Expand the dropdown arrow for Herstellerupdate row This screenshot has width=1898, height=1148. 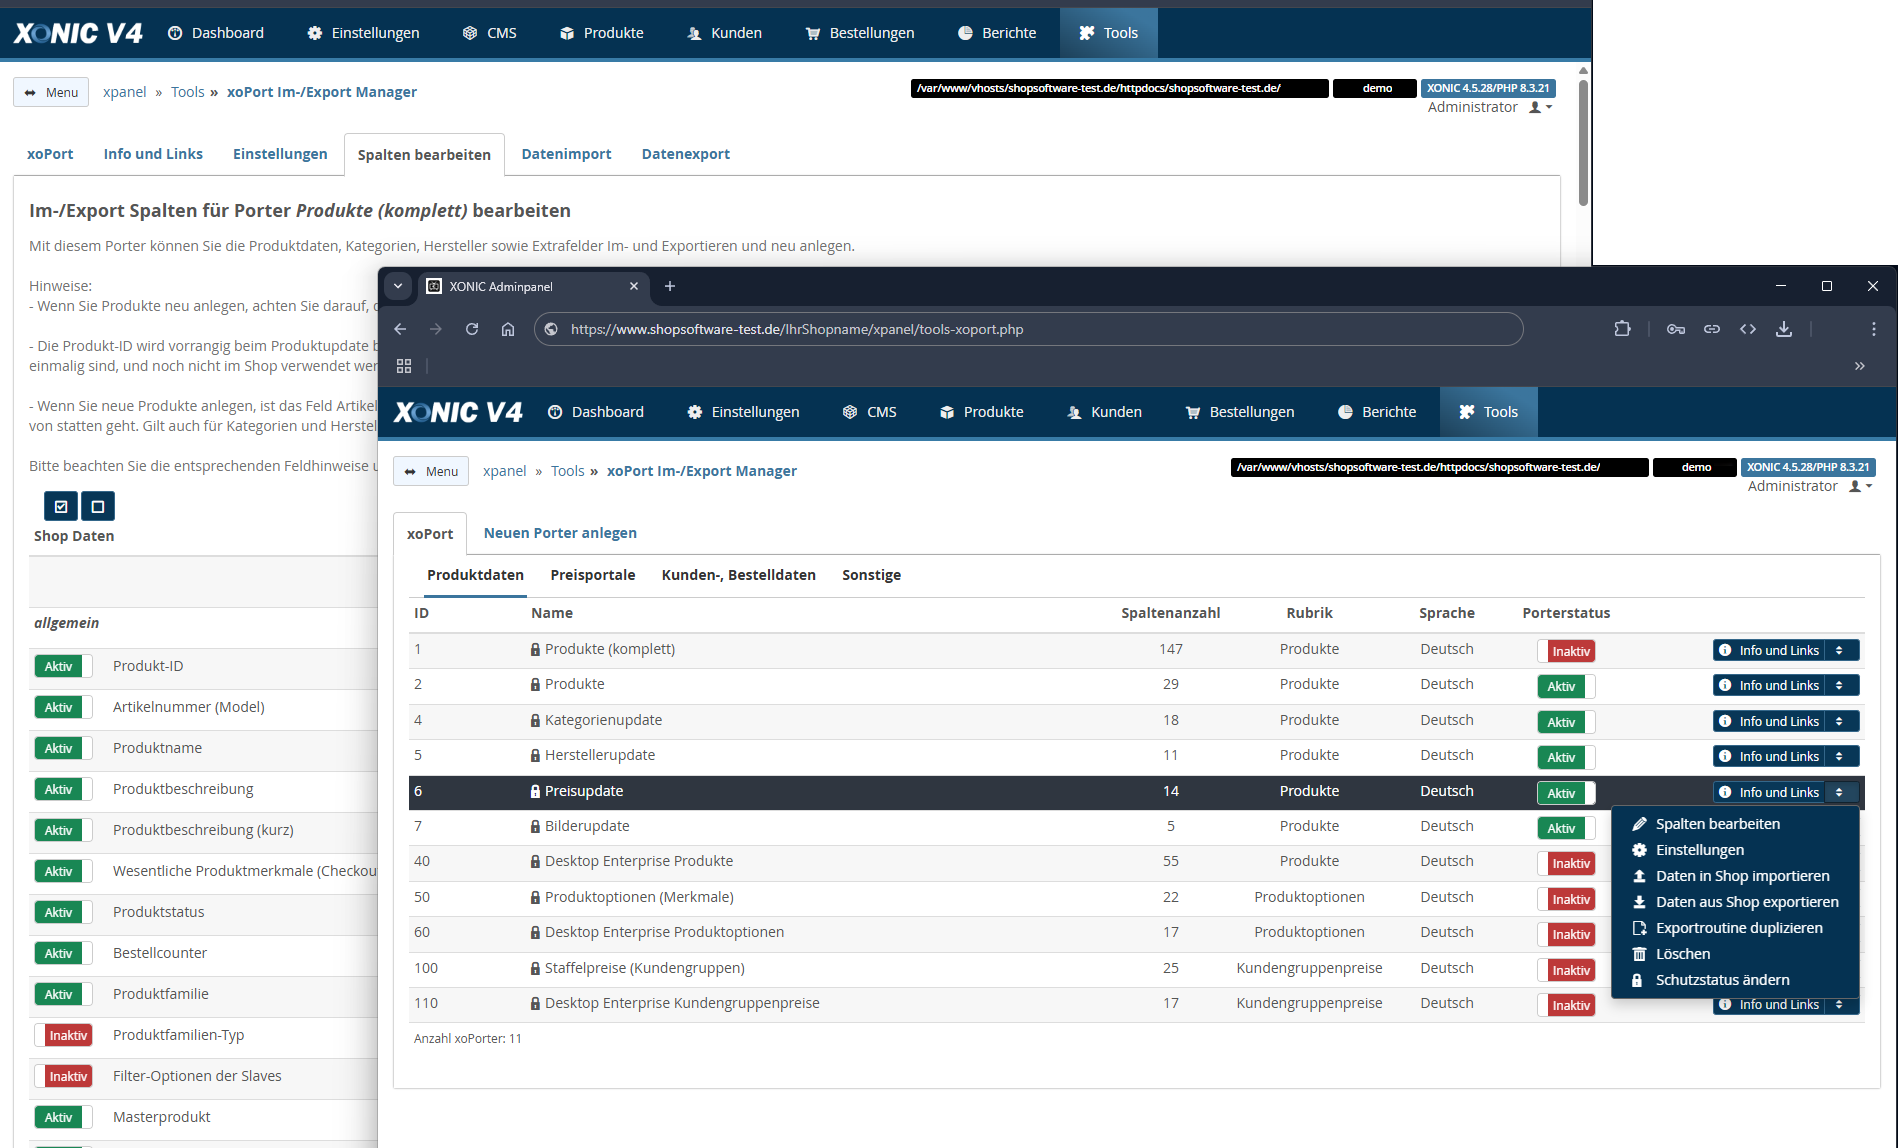(x=1841, y=756)
